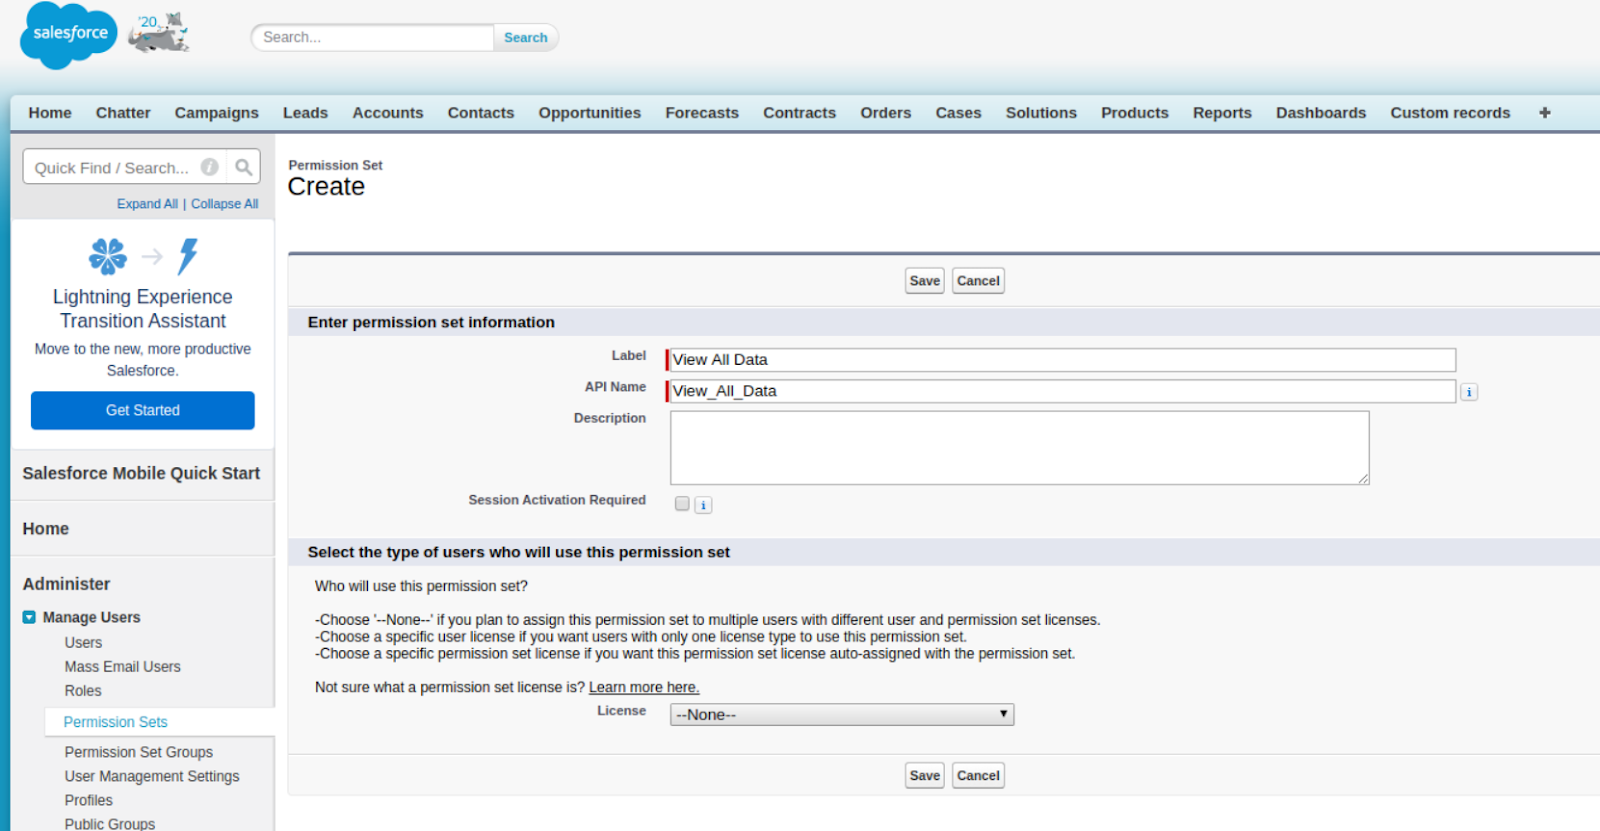
Task: Click the Quick Find info icon
Action: click(210, 167)
